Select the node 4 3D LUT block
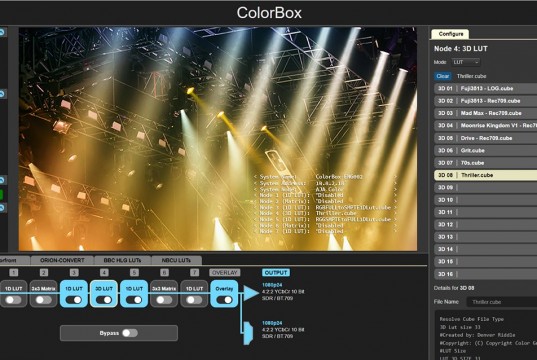The image size is (537, 360). [104, 294]
